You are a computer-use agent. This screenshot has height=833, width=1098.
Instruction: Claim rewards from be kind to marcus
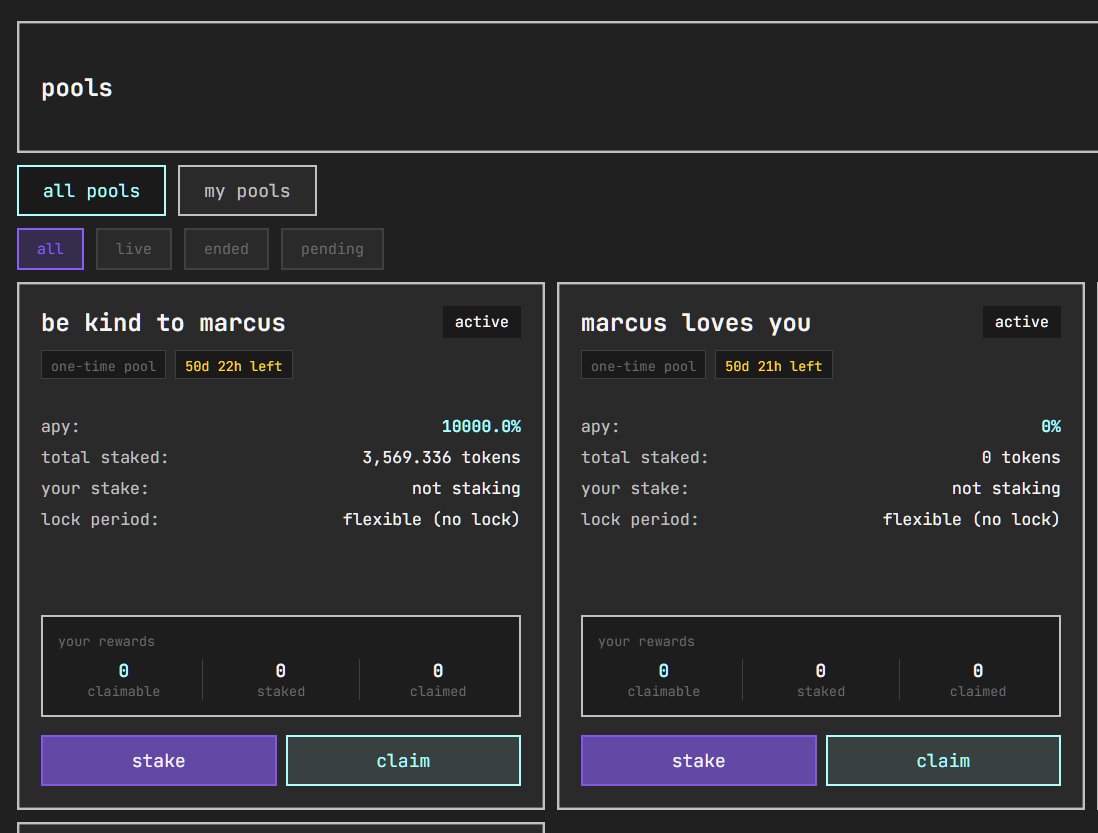click(x=403, y=760)
